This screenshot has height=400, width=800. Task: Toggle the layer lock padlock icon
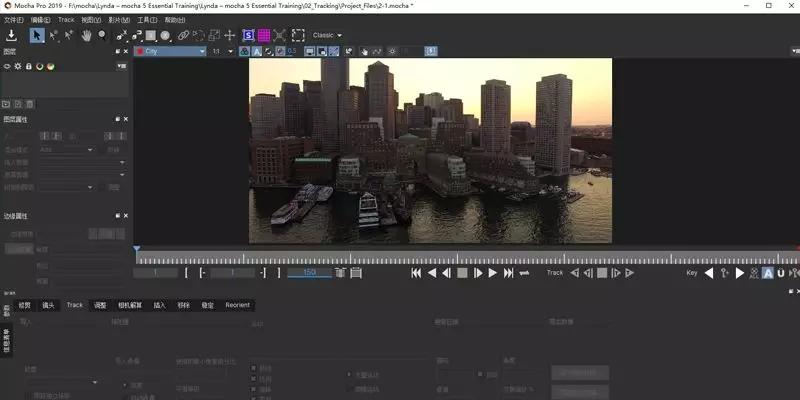click(x=29, y=66)
